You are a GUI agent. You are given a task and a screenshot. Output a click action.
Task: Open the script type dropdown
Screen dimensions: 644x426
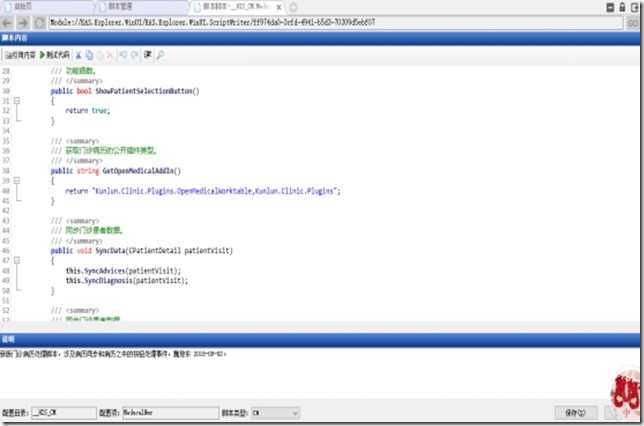tap(276, 412)
